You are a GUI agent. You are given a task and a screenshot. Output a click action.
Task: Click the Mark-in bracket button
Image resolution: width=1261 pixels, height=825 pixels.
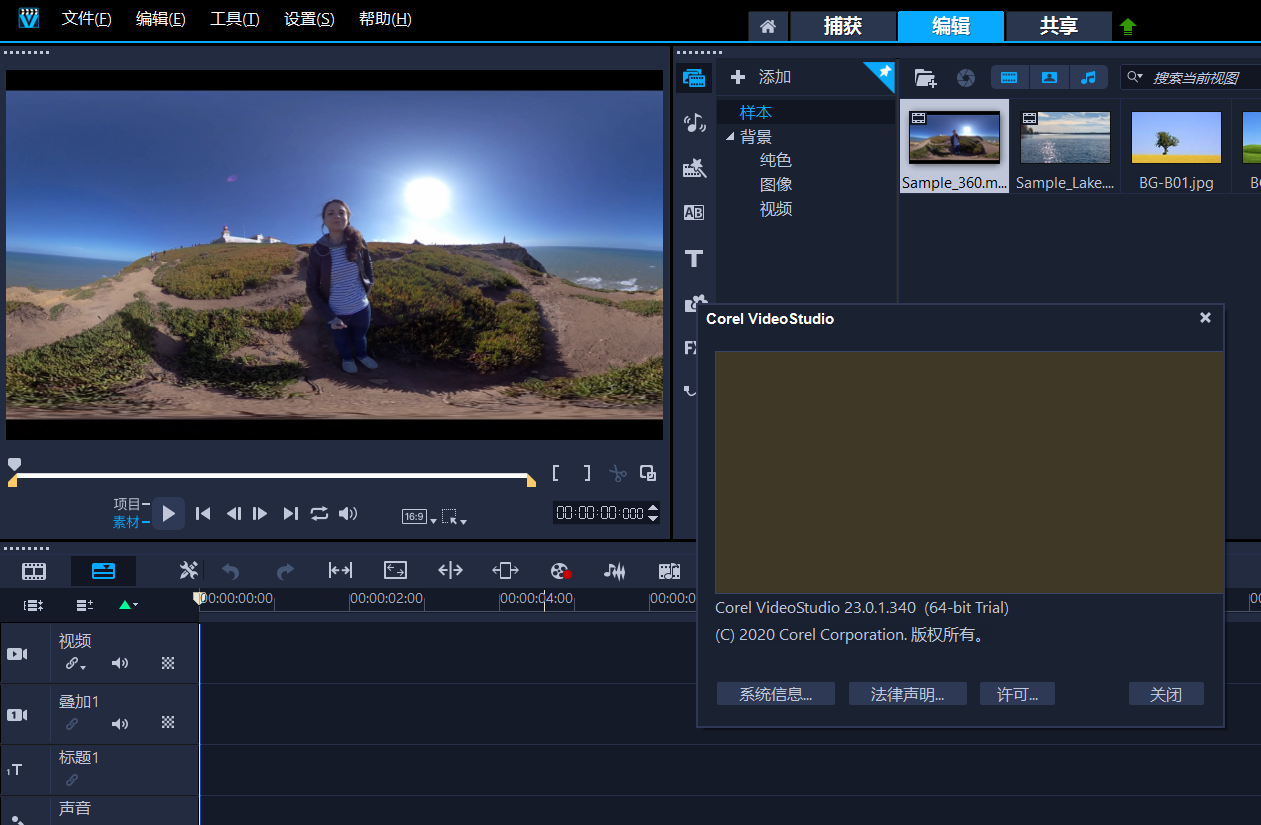pos(556,473)
